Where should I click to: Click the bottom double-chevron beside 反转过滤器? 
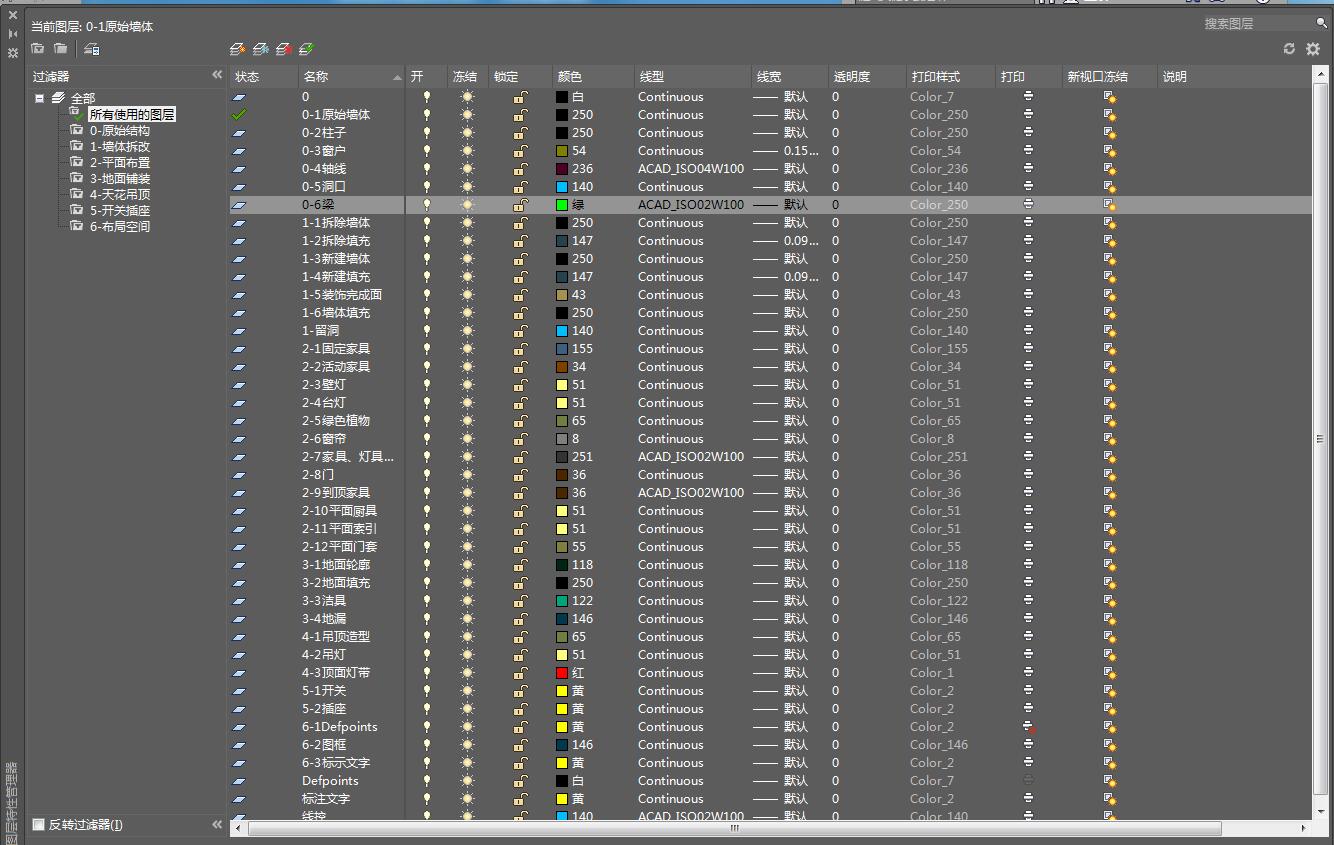click(x=217, y=825)
